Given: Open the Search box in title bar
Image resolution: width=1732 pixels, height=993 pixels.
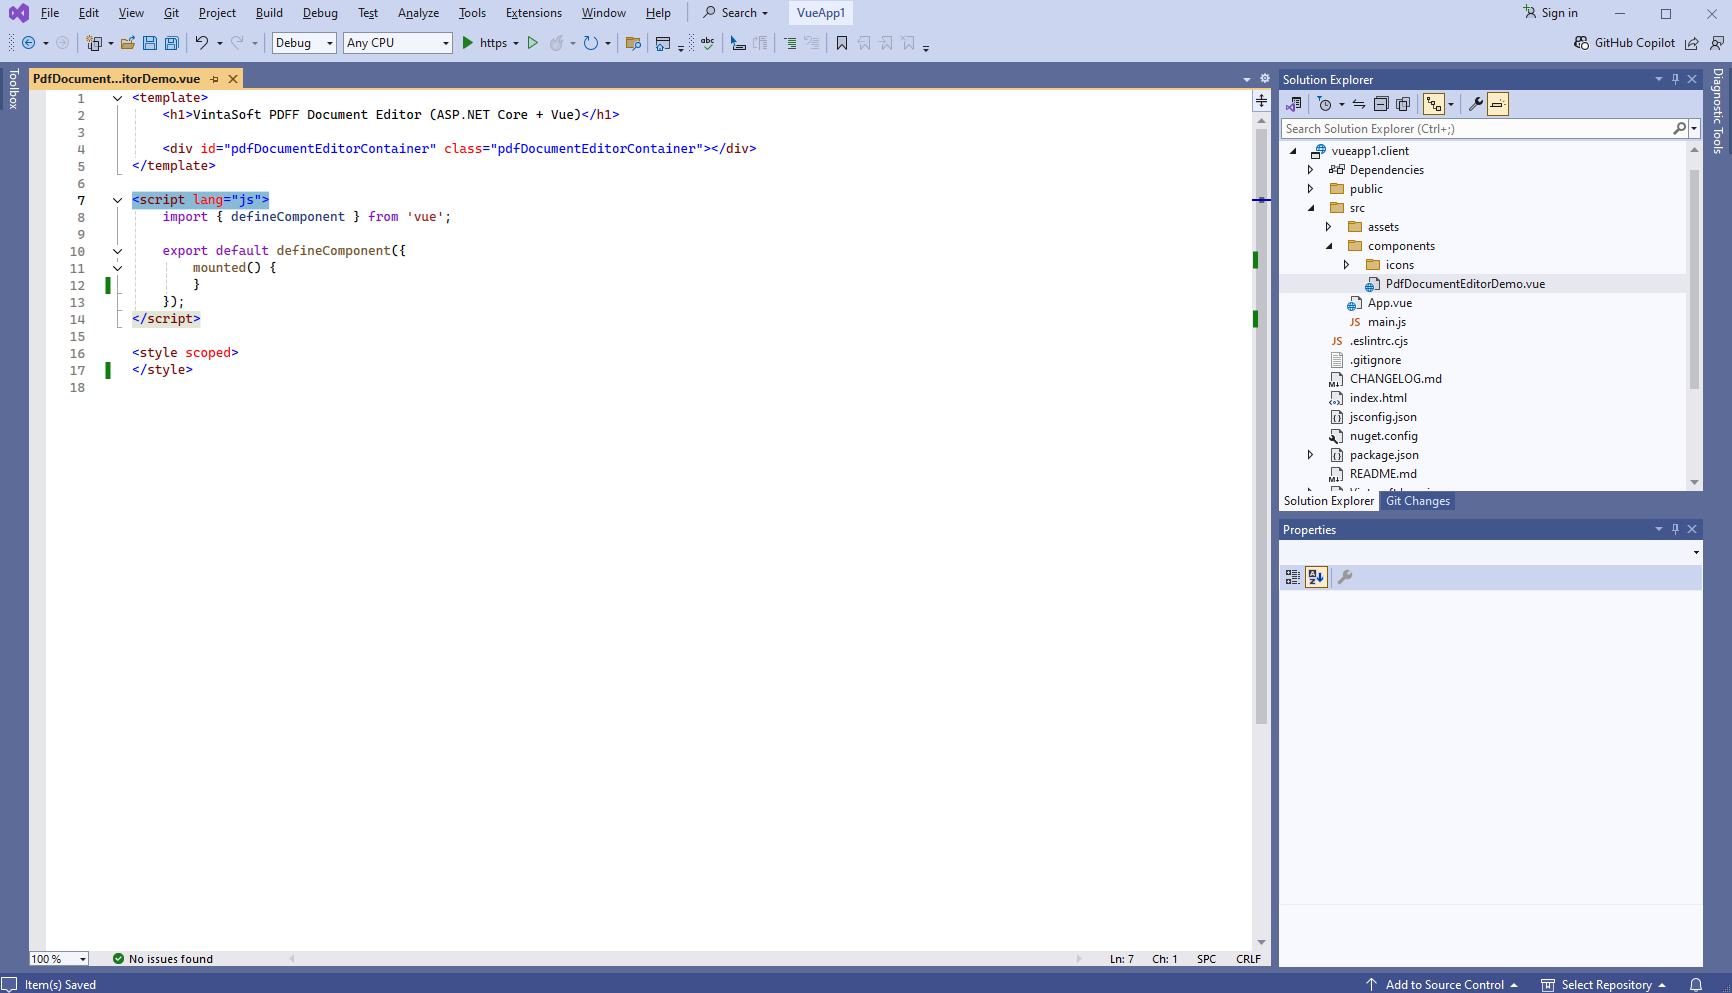Looking at the screenshot, I should point(735,13).
